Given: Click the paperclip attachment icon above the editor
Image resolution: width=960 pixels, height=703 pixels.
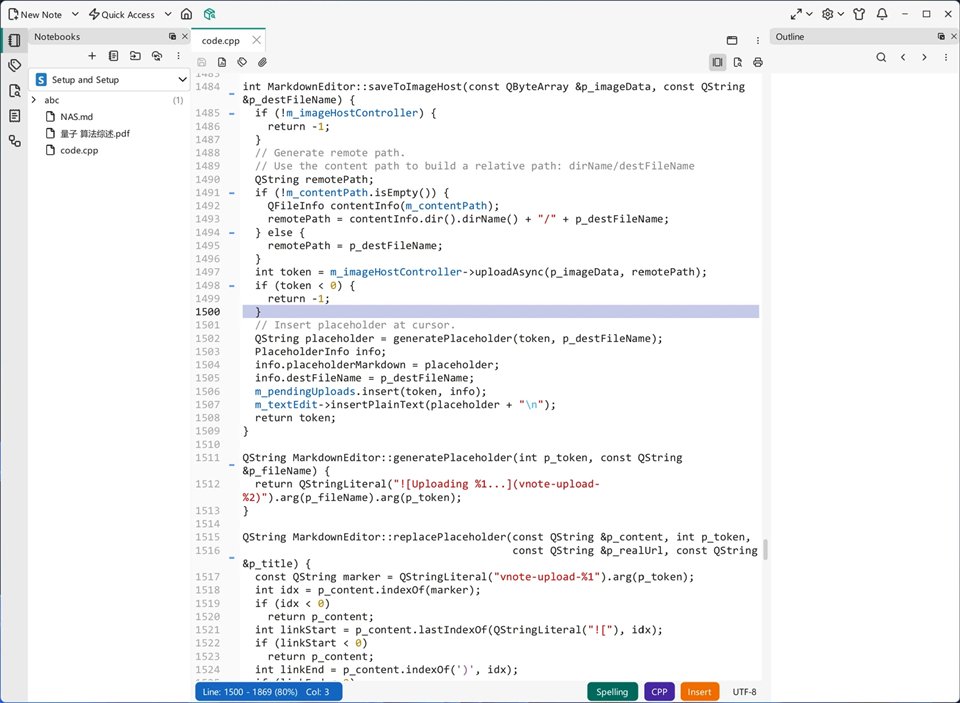Looking at the screenshot, I should pyautogui.click(x=262, y=62).
